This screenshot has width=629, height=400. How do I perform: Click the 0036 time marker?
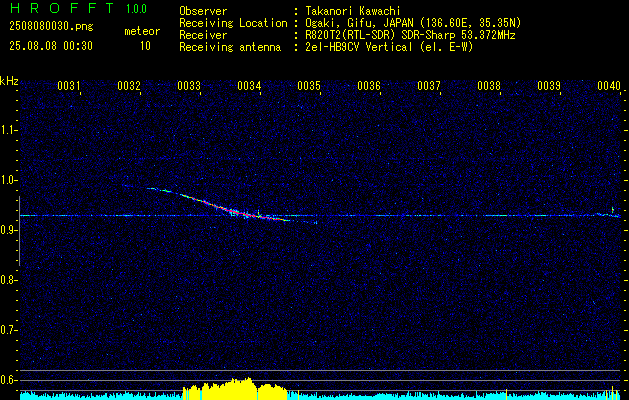(x=369, y=85)
